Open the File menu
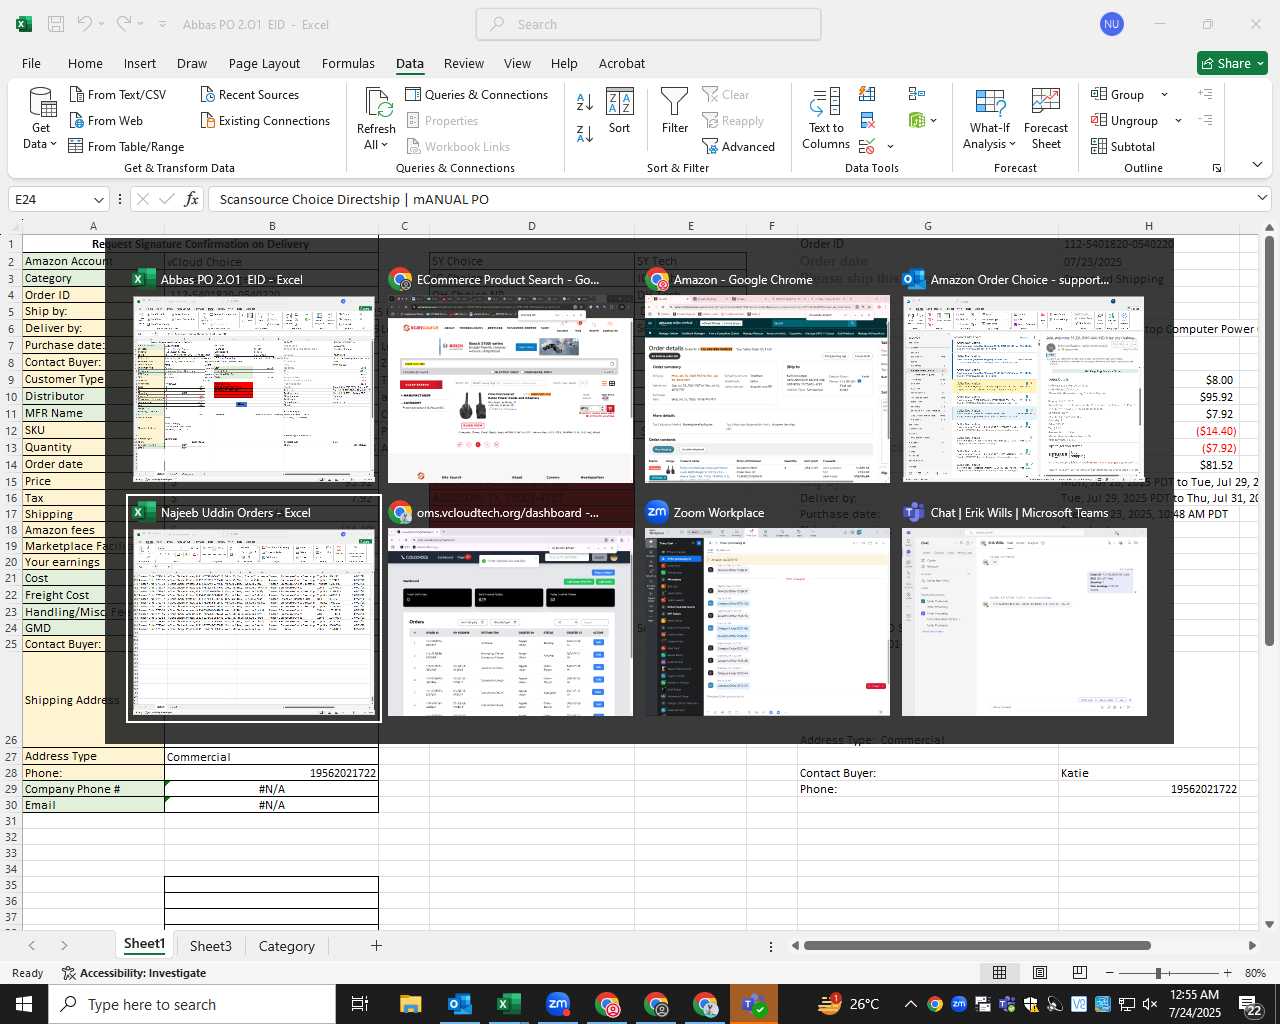 point(31,63)
